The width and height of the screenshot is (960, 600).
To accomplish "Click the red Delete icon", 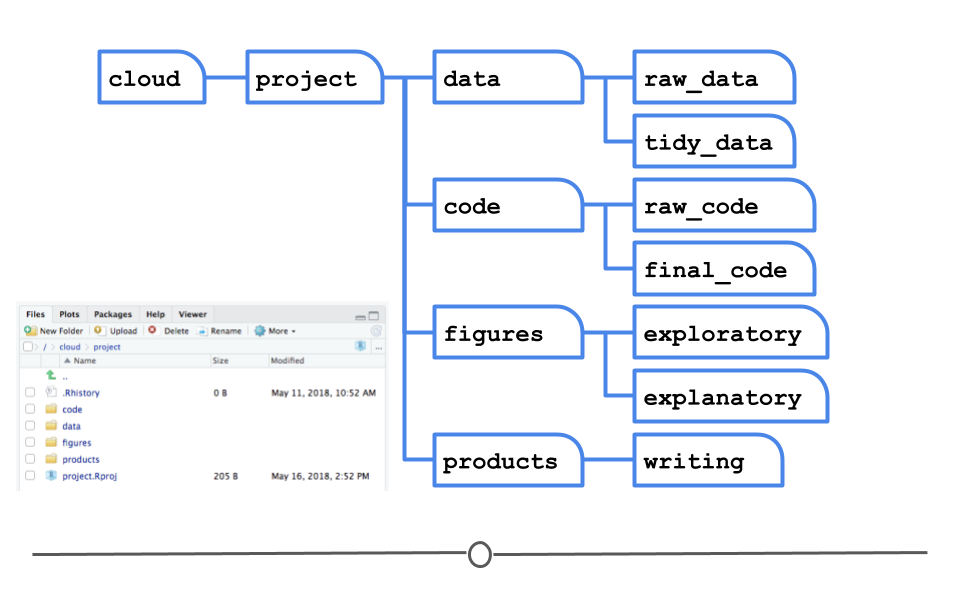I will [x=152, y=330].
